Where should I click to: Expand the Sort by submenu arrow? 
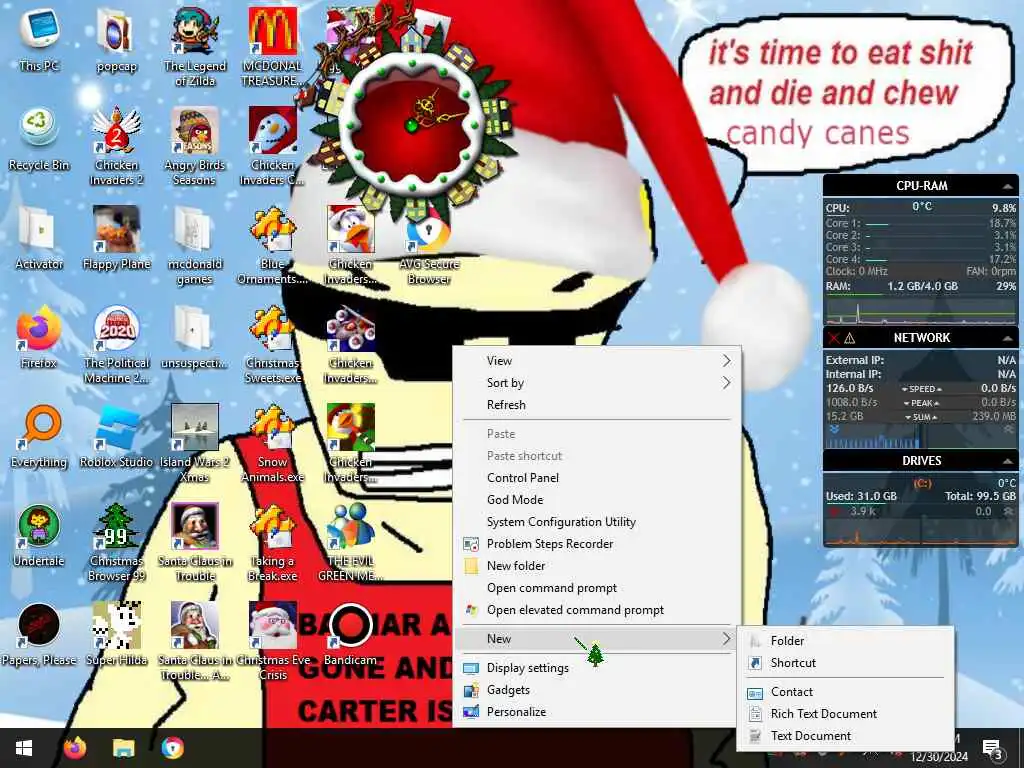(726, 383)
